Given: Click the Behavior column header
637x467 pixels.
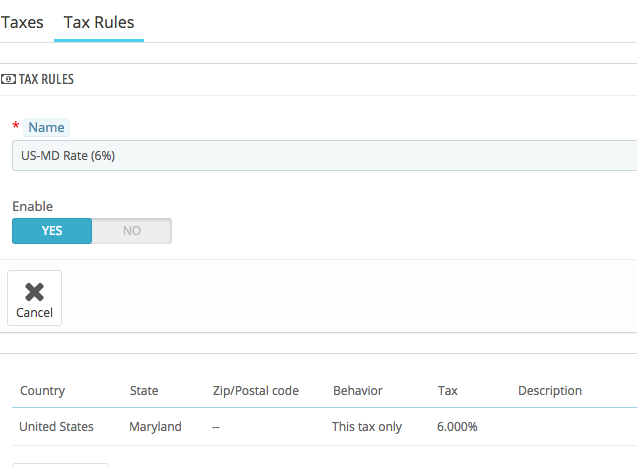Looking at the screenshot, I should click(x=358, y=391).
